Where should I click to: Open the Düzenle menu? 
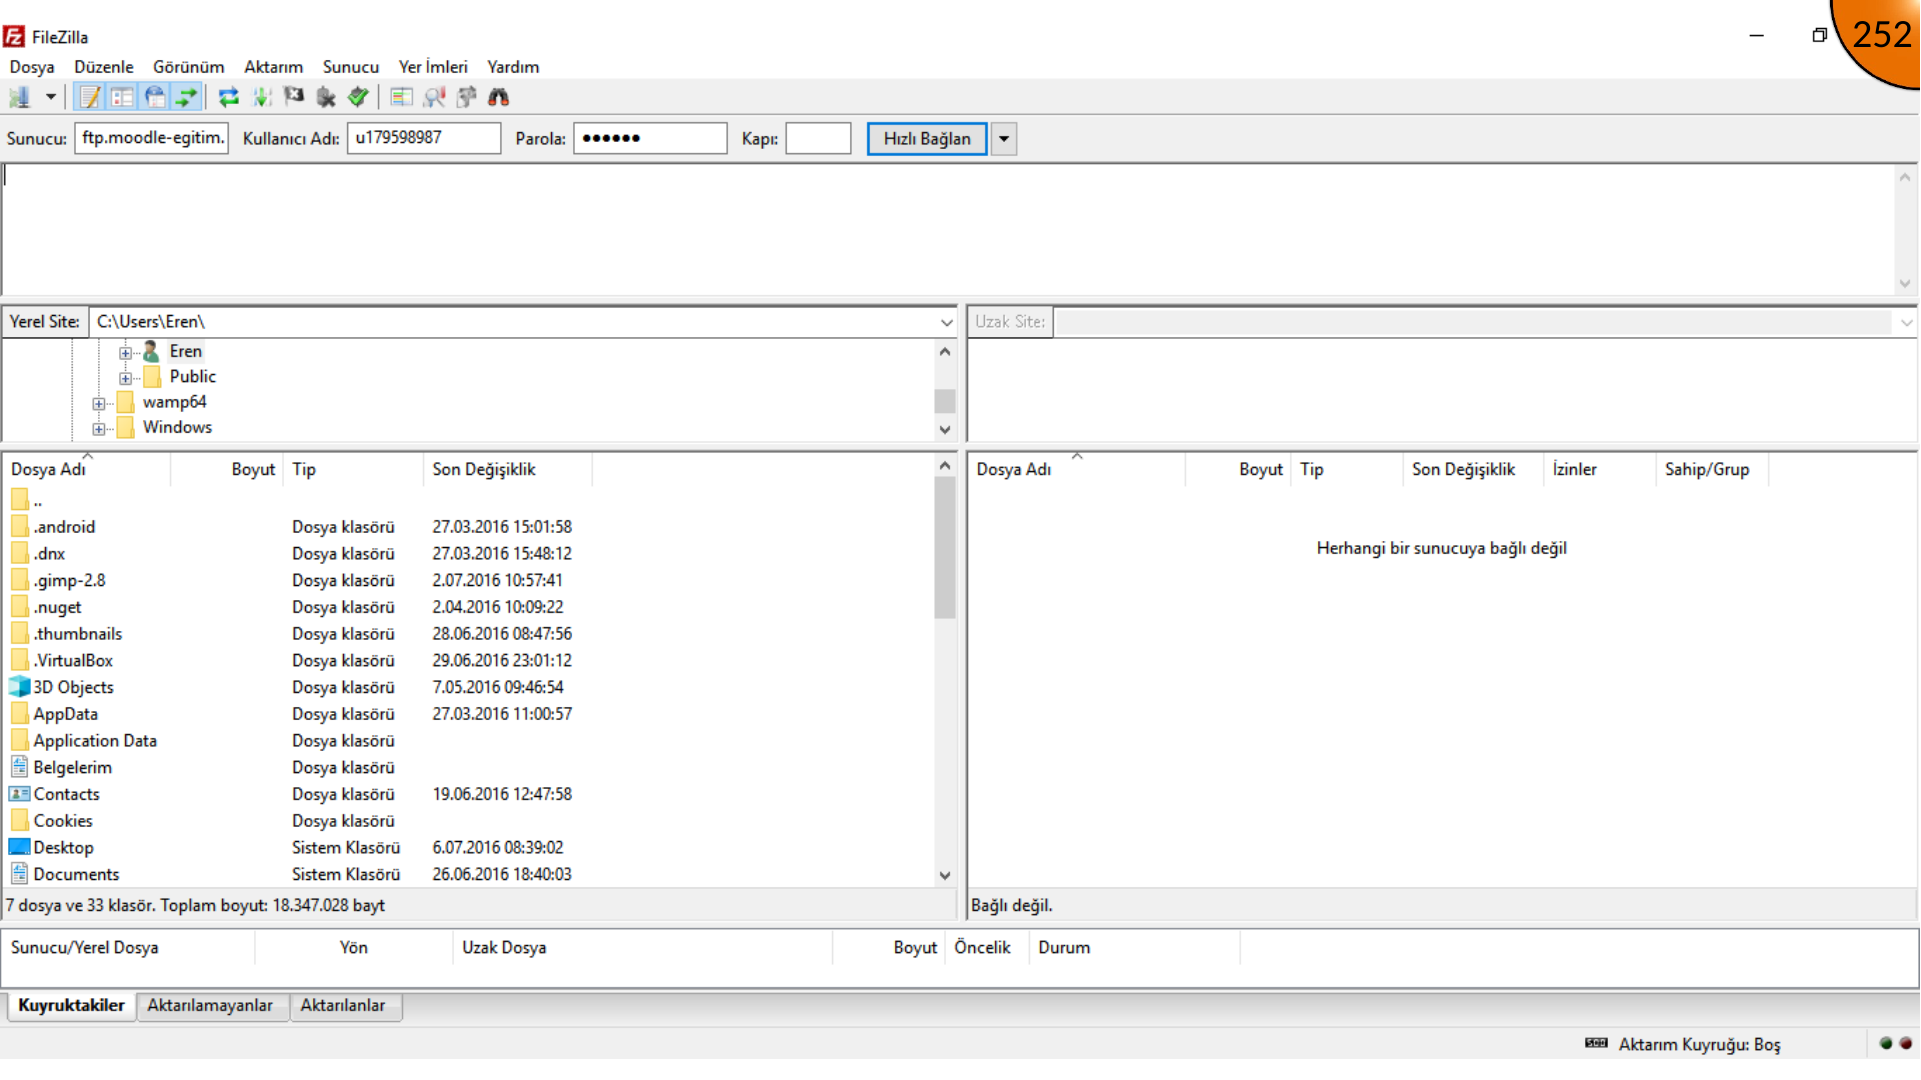point(104,67)
